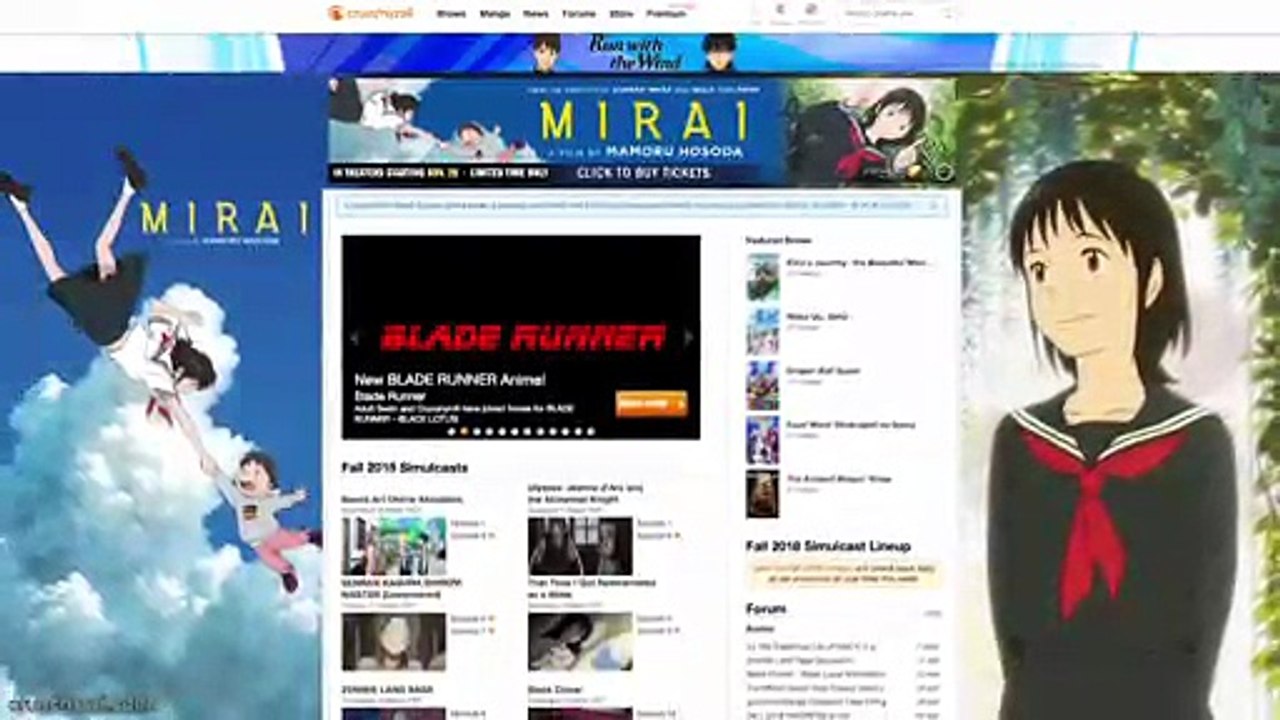Show previous slide with left carousel arrow
The height and width of the screenshot is (720, 1280).
click(x=353, y=339)
